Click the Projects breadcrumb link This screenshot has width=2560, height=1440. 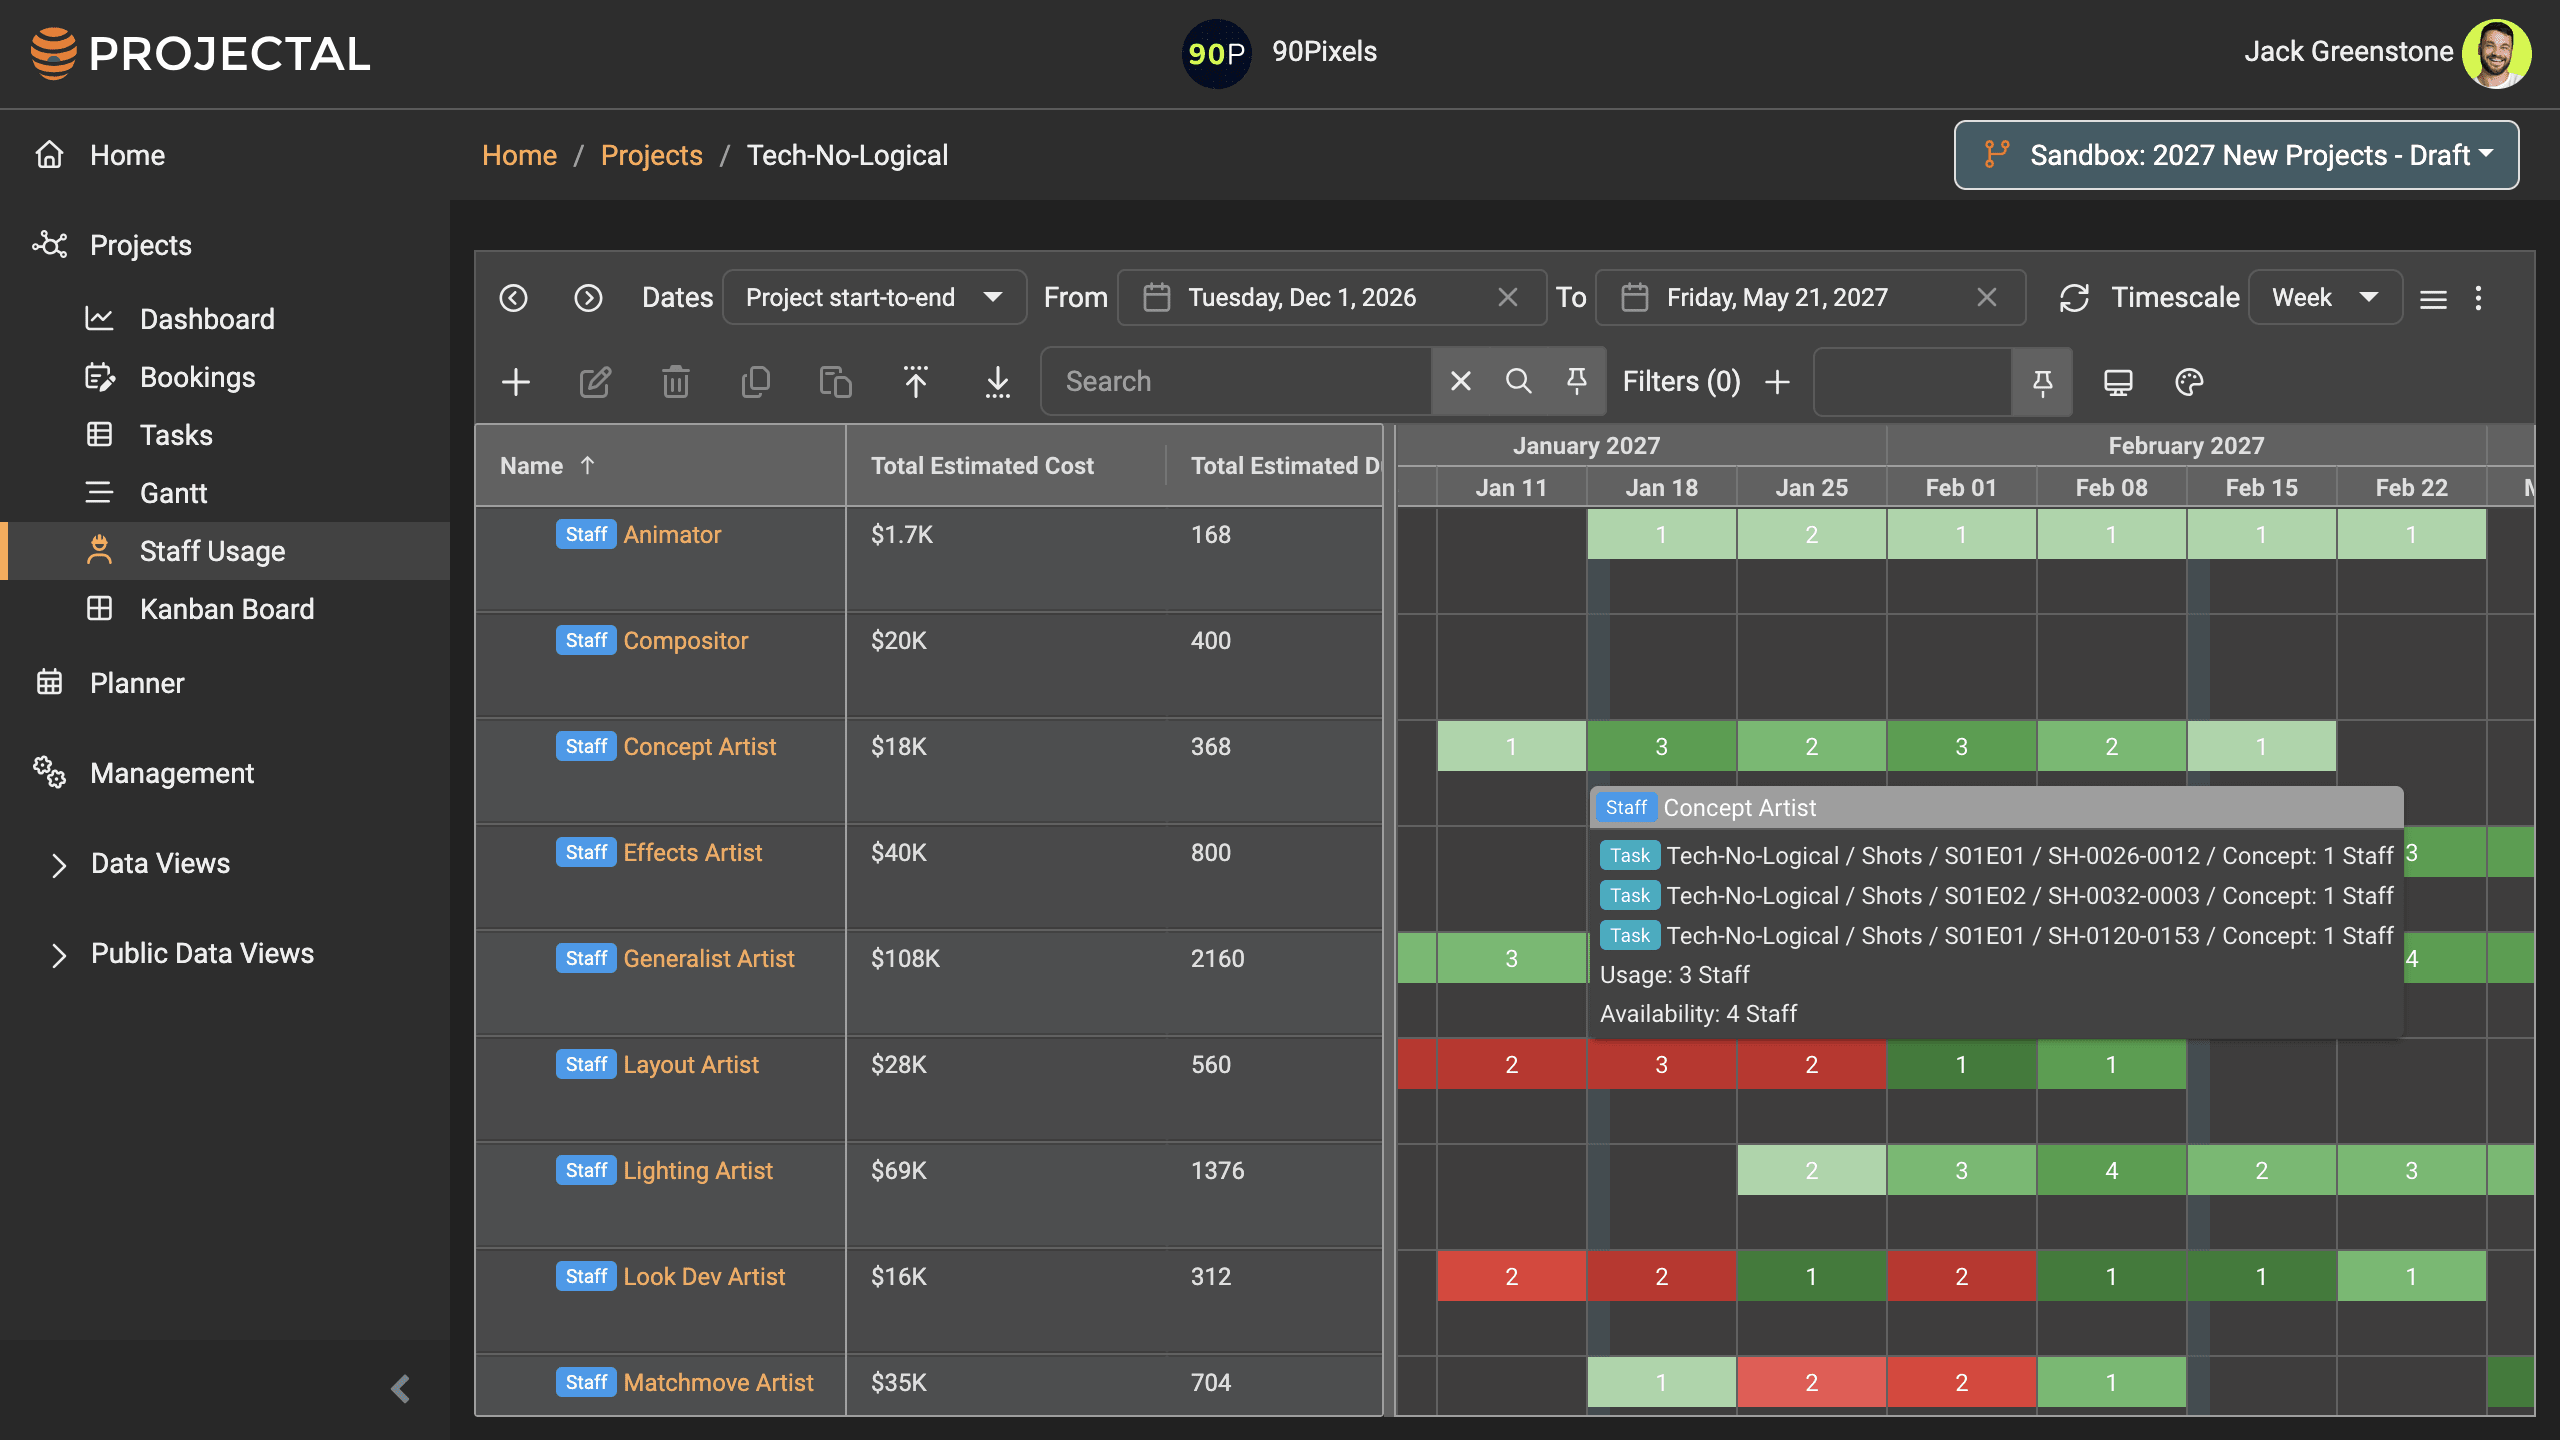pos(652,155)
